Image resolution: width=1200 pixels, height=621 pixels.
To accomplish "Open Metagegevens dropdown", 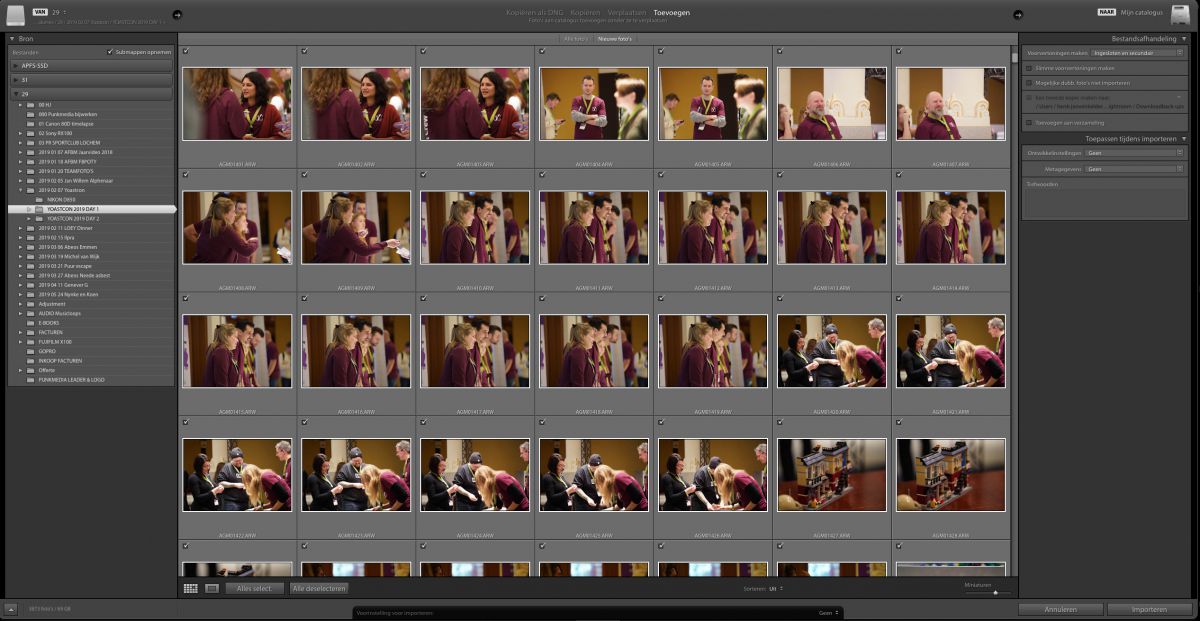I will 1135,169.
